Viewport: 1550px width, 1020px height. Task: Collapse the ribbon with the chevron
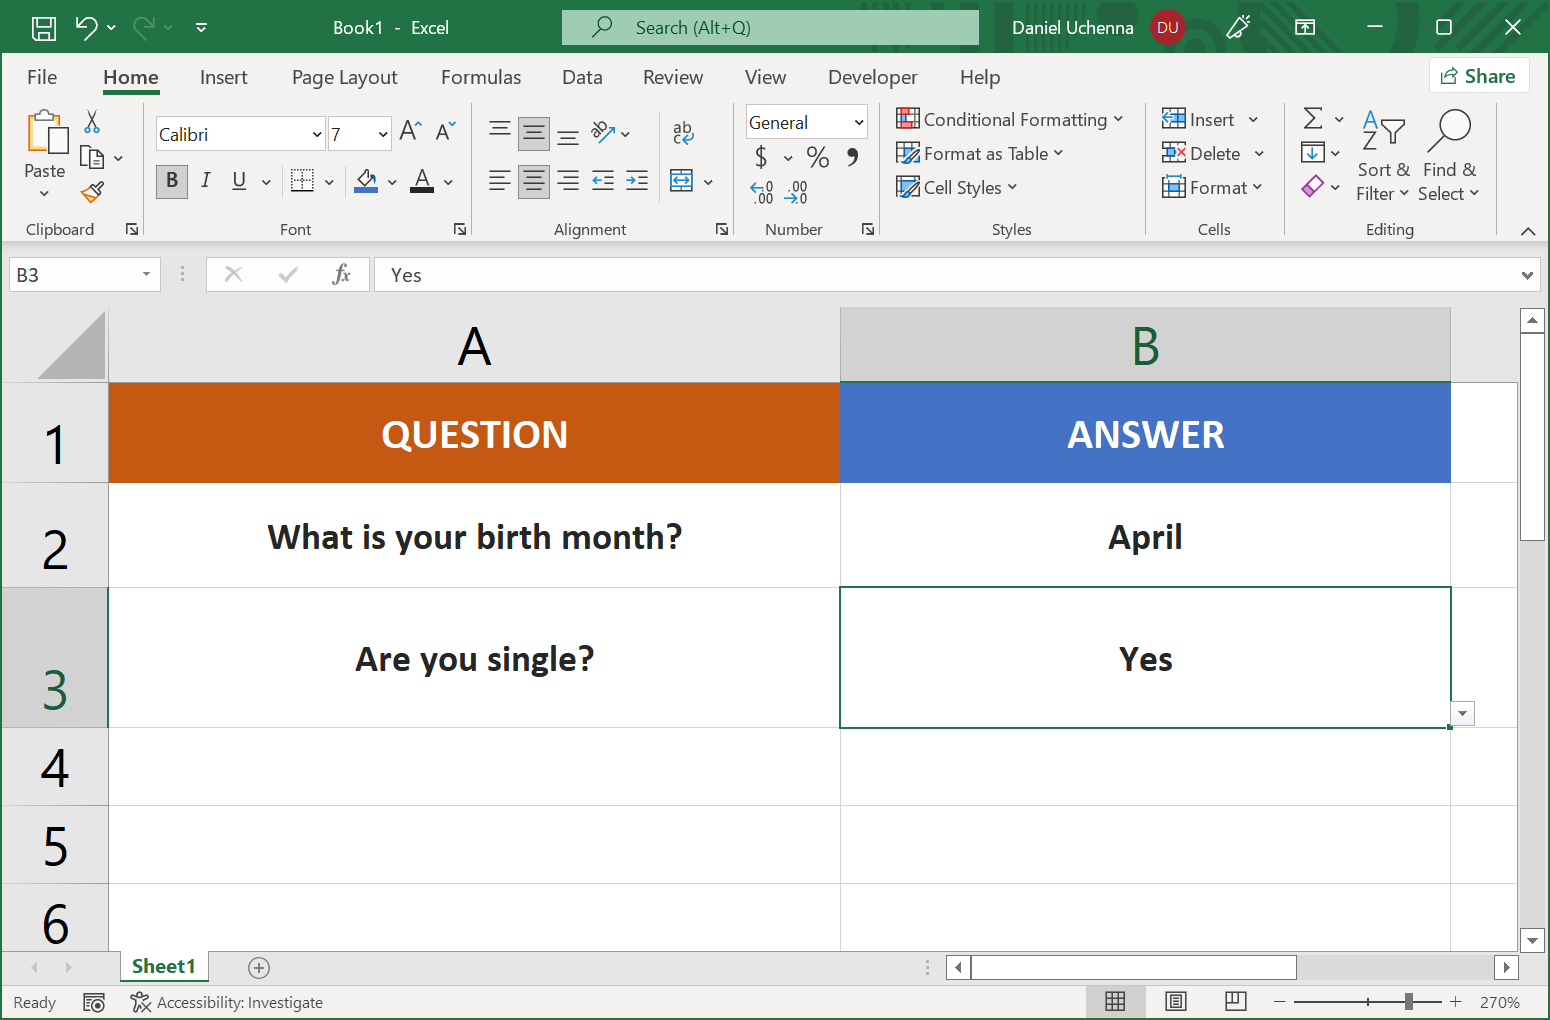(1528, 230)
